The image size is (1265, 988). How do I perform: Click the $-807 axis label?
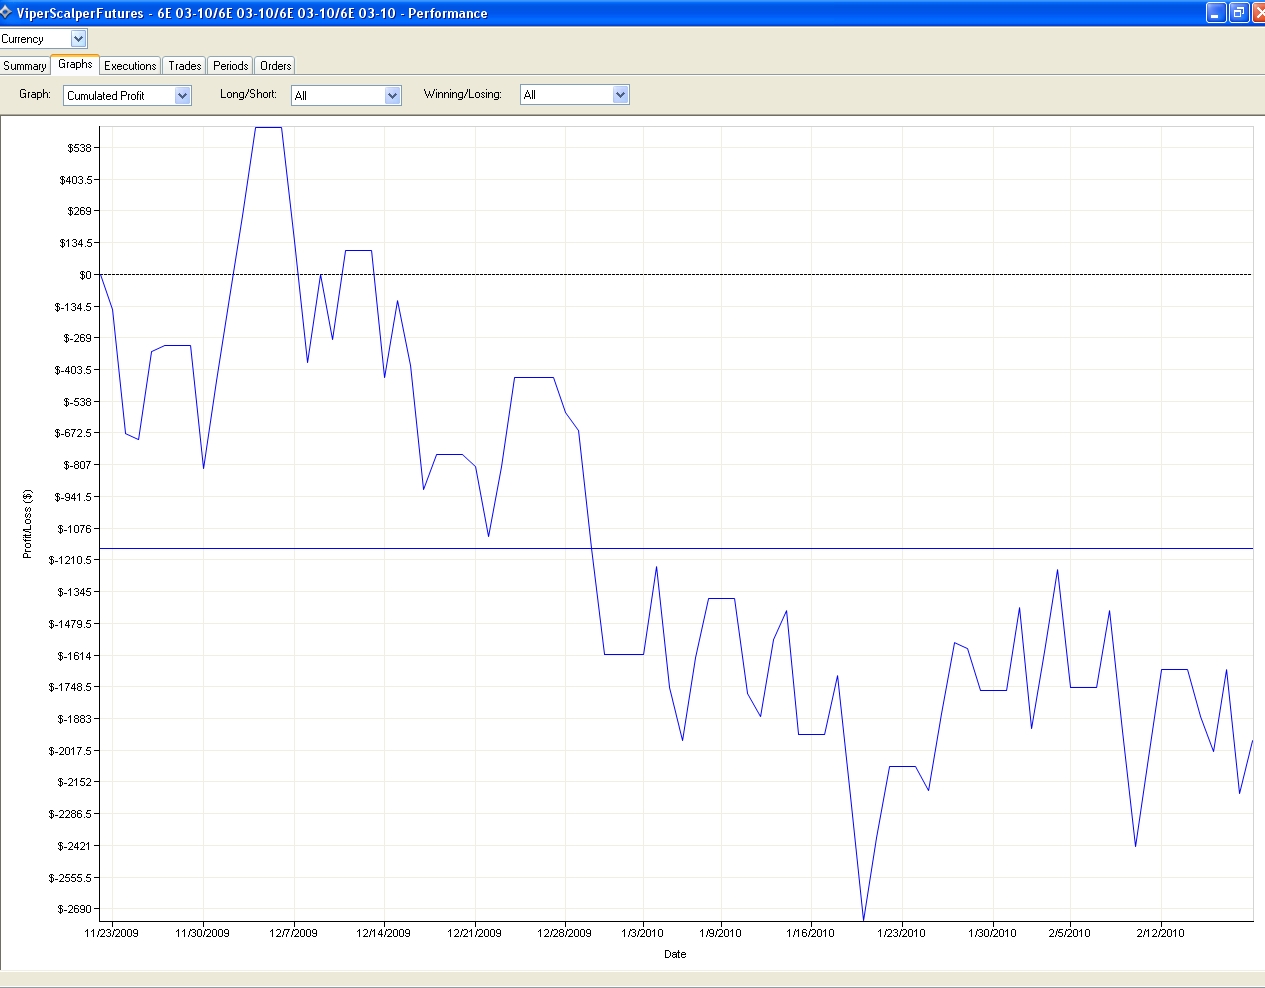click(78, 465)
